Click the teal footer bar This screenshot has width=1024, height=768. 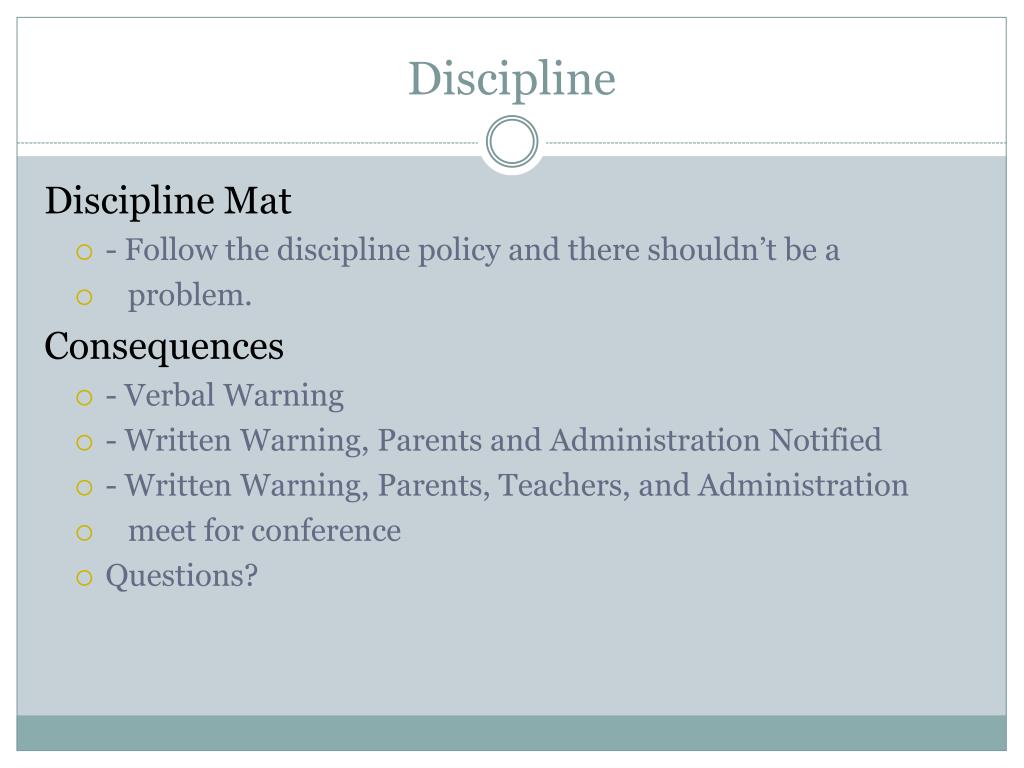click(511, 733)
